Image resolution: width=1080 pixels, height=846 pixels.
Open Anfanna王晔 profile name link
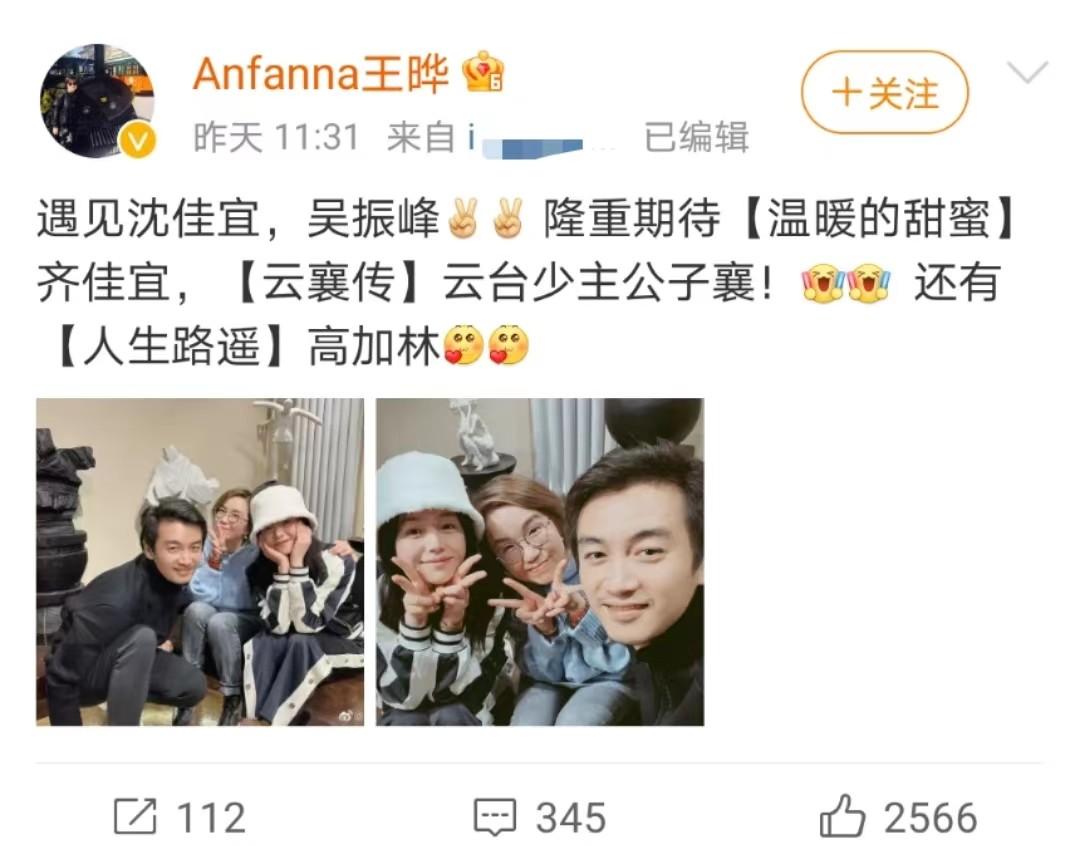[321, 73]
